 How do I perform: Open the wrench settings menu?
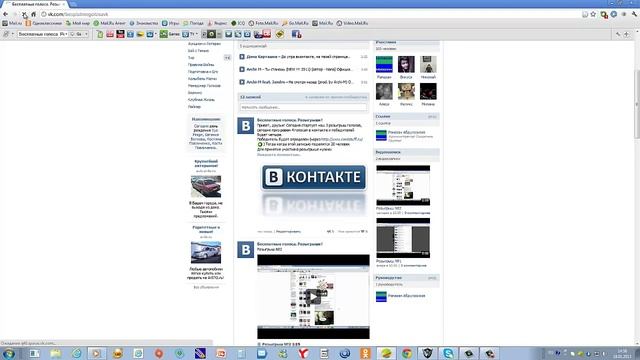coord(635,14)
